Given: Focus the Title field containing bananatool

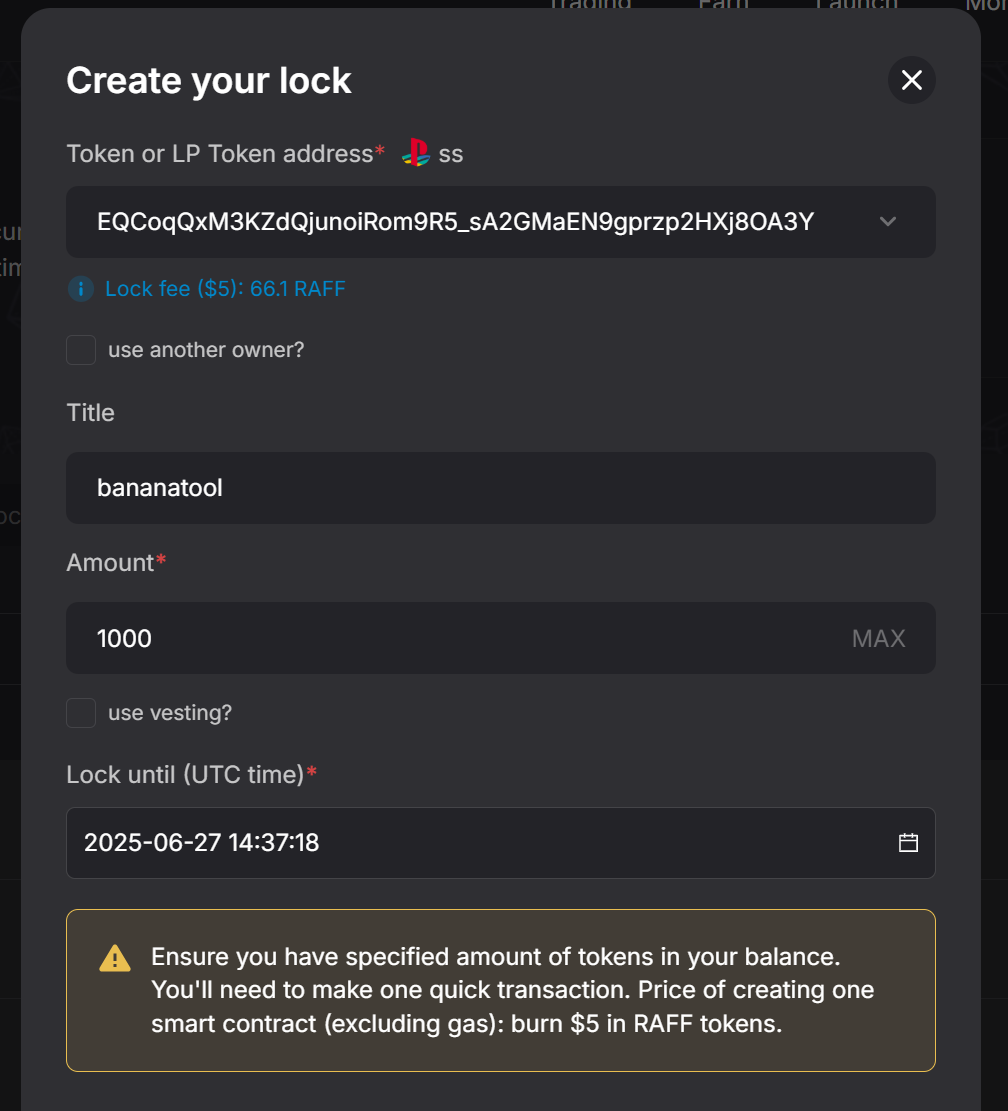Looking at the screenshot, I should (500, 488).
